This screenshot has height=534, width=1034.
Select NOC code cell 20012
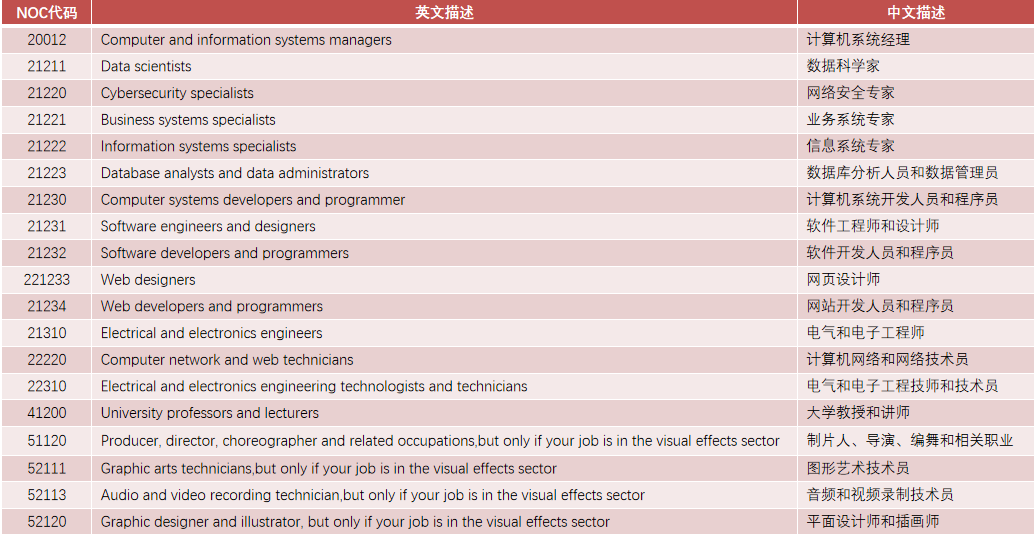46,40
